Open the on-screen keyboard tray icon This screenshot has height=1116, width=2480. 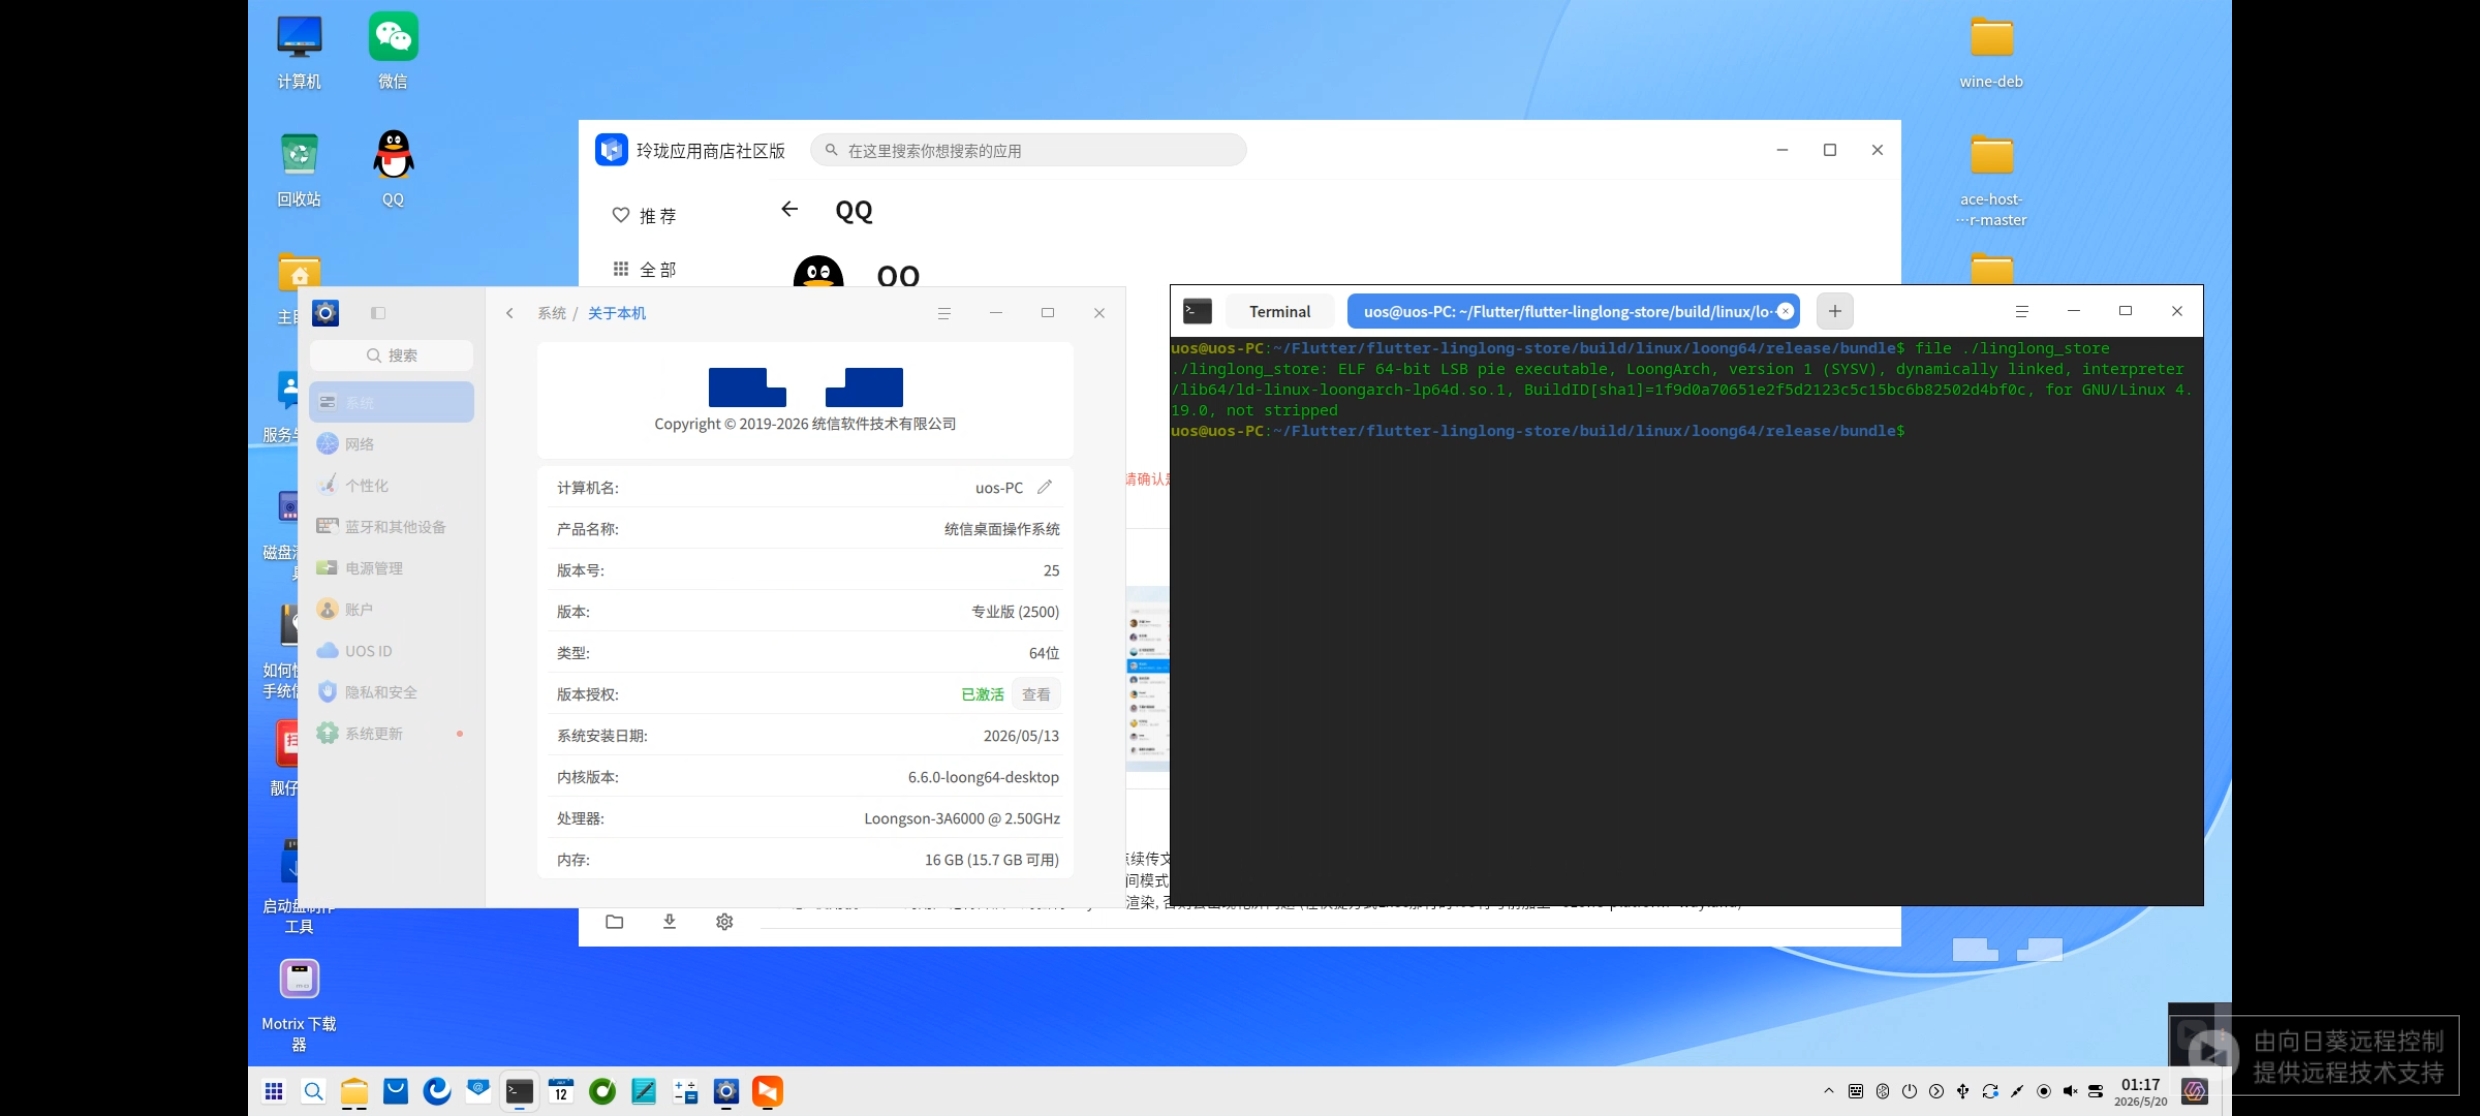pos(1856,1091)
